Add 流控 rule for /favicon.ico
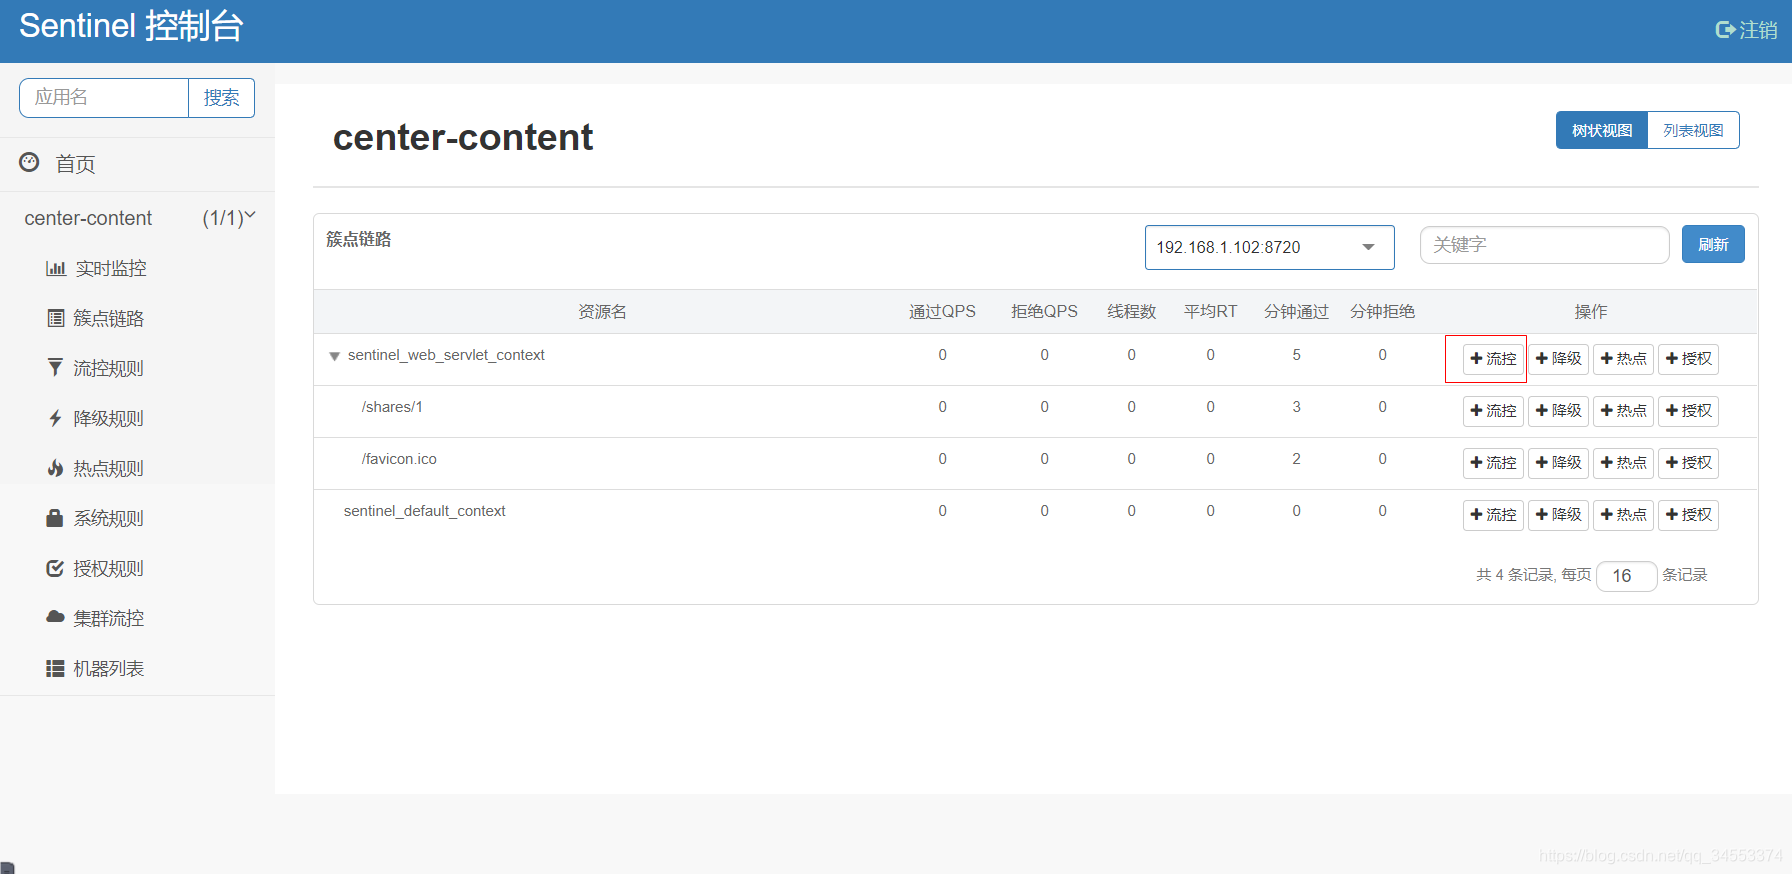Viewport: 1792px width, 874px height. pos(1493,463)
